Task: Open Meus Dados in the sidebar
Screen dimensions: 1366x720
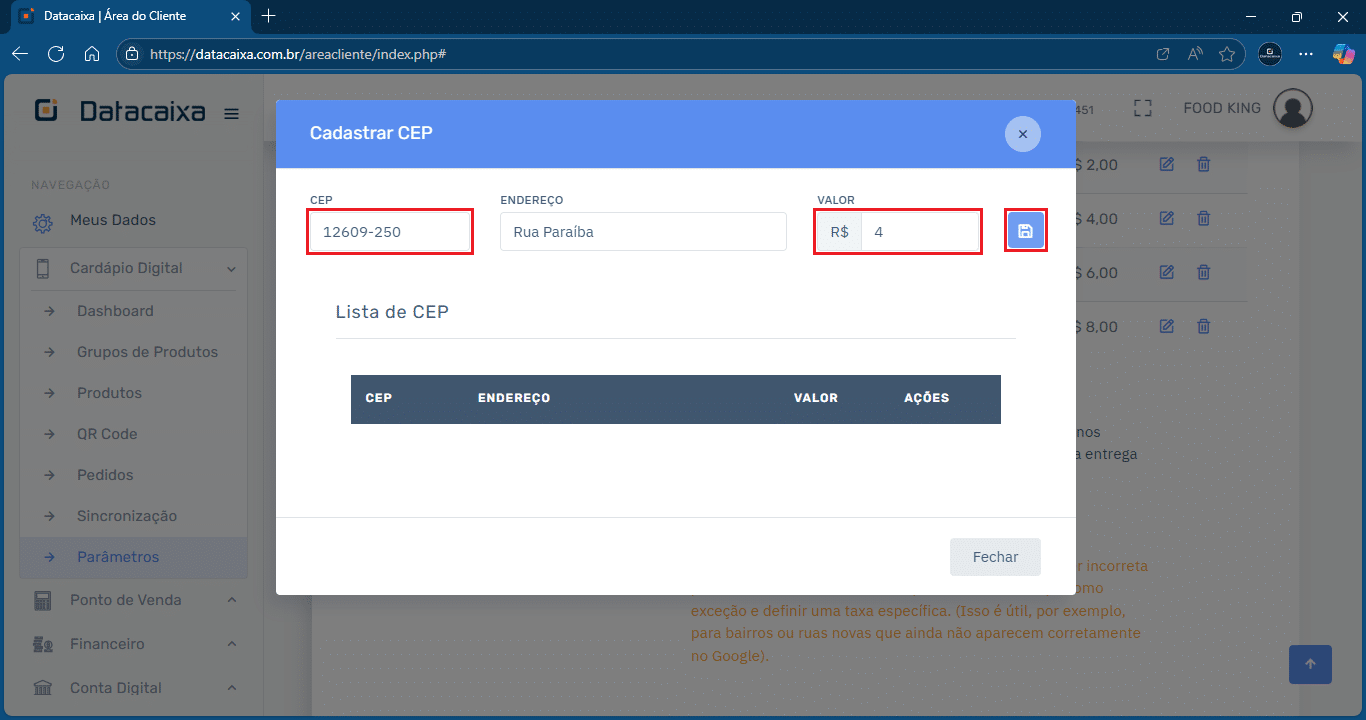Action: pos(112,220)
